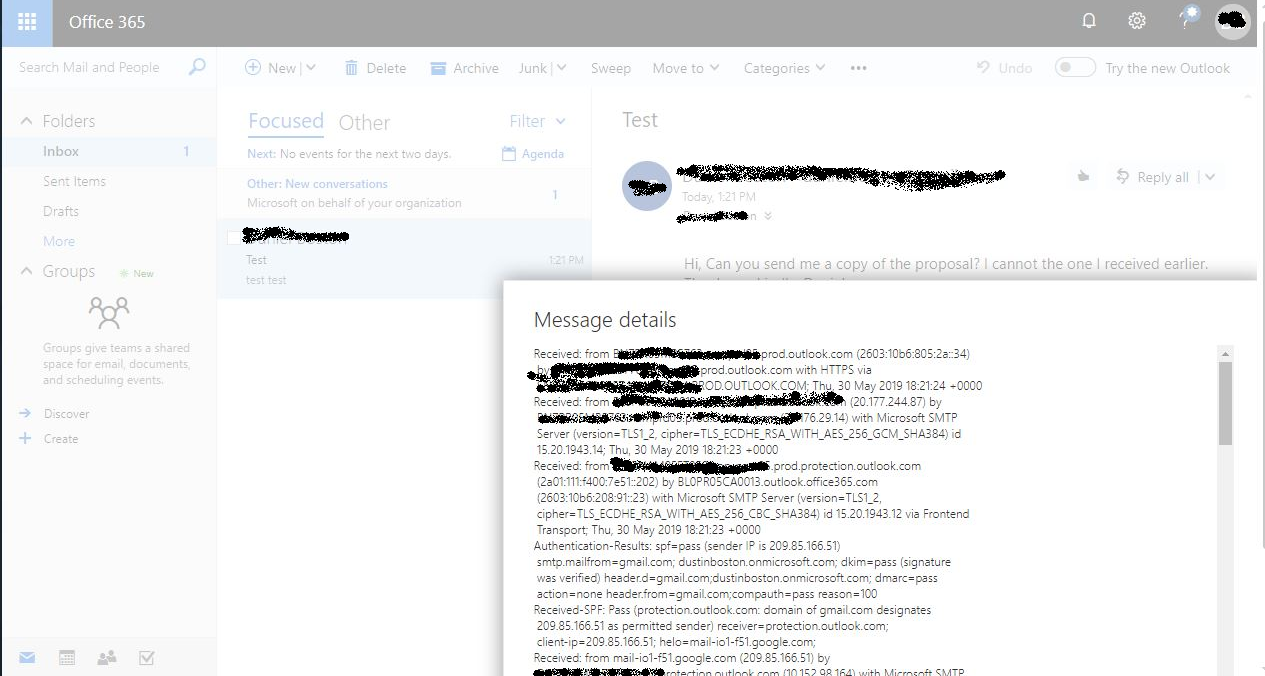Viewport: 1265px width, 676px height.
Task: Show More folders
Action: (x=59, y=241)
